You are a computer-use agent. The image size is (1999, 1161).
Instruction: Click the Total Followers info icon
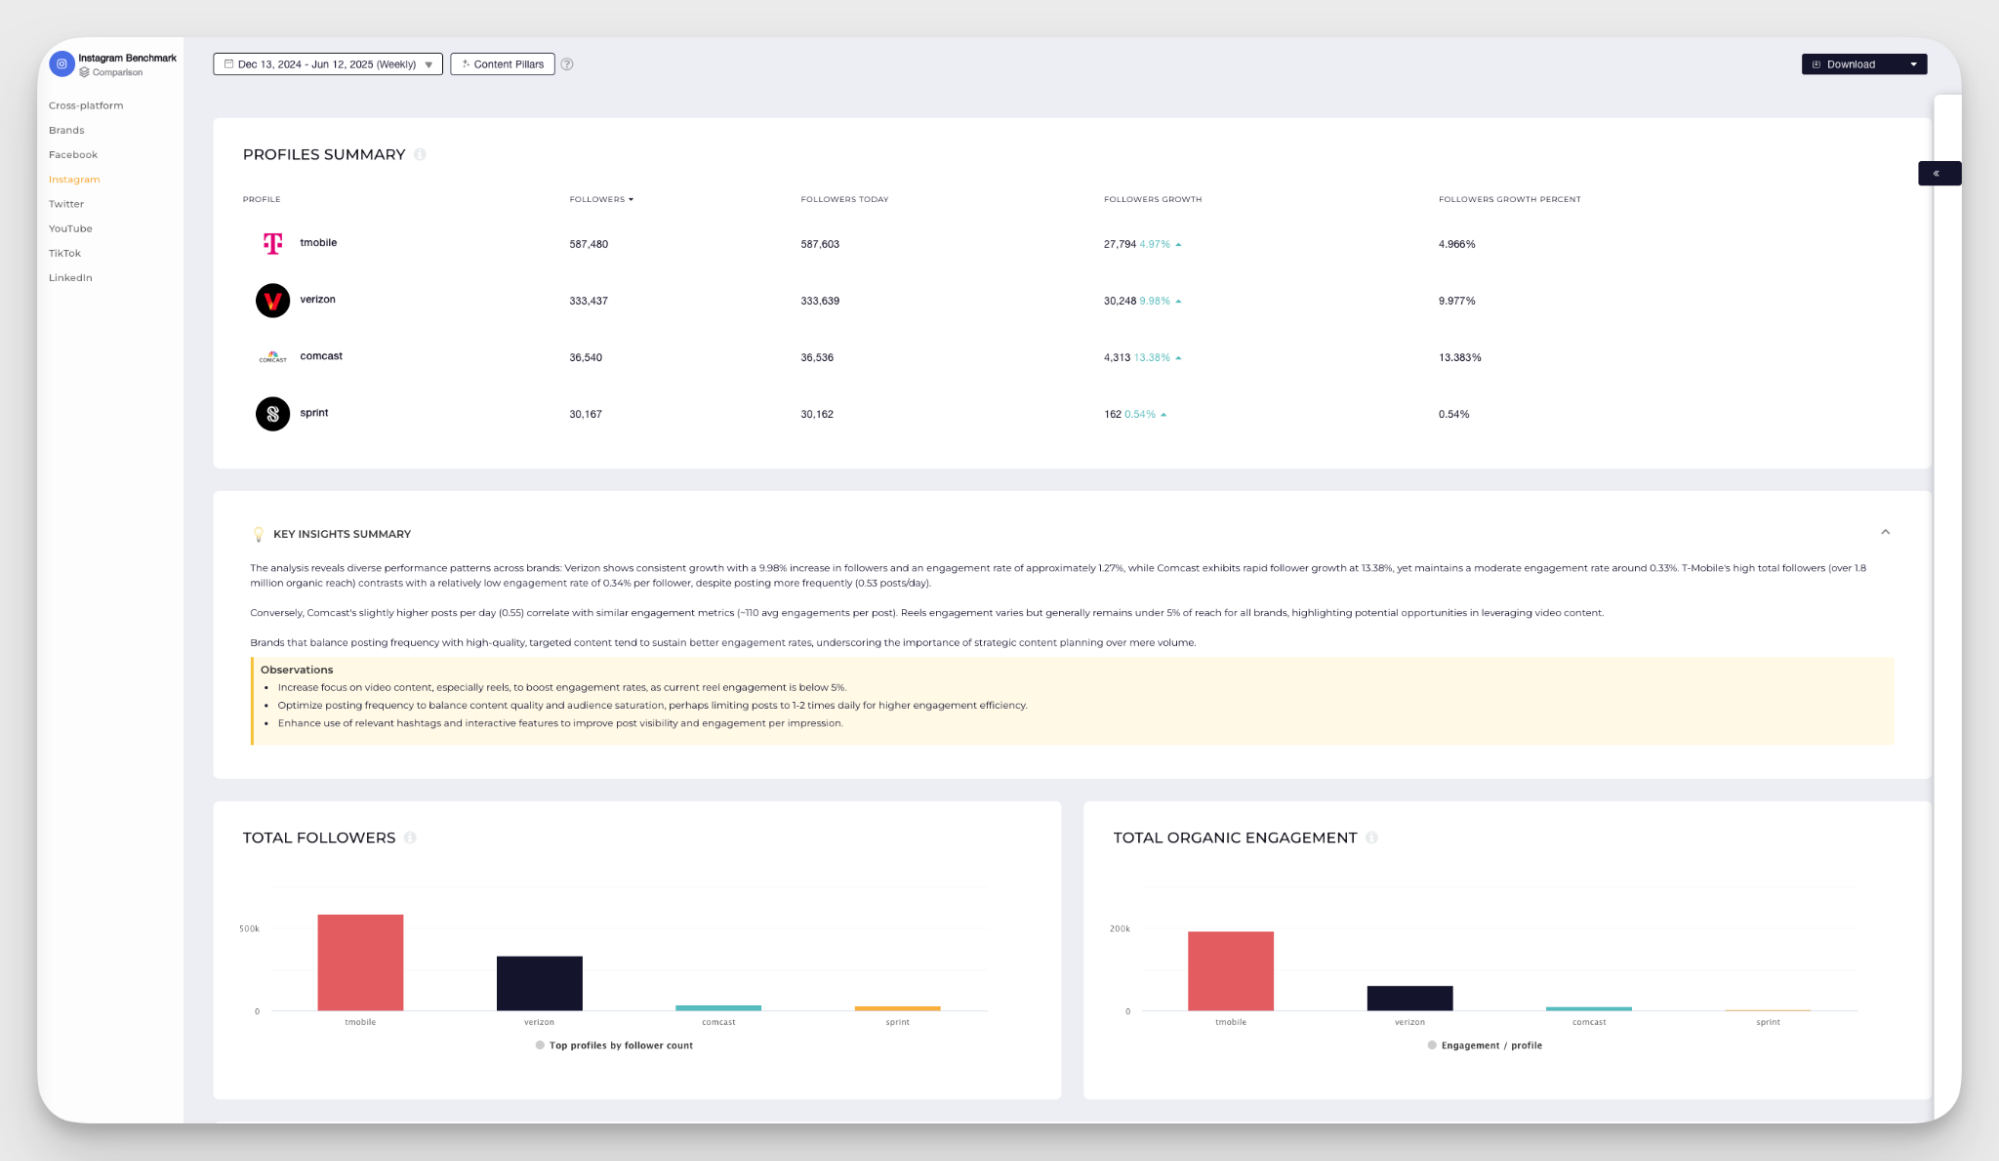click(410, 838)
